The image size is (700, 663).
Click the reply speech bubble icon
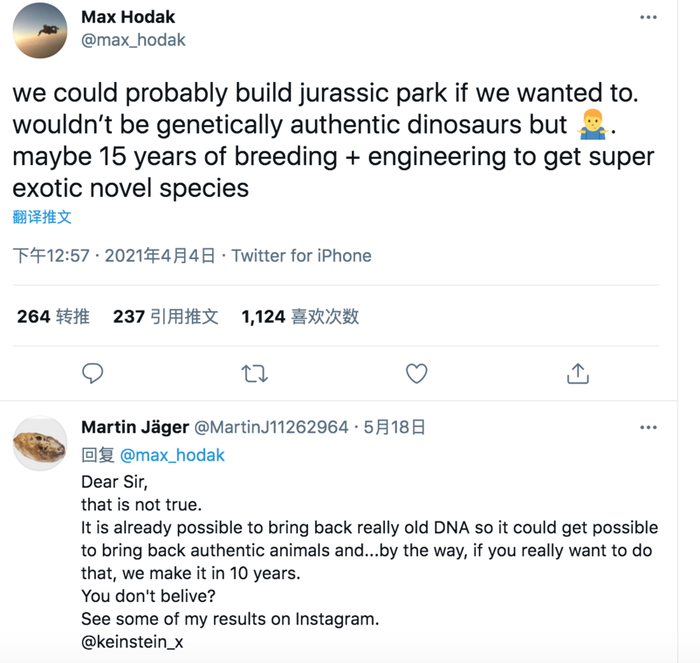click(x=93, y=374)
